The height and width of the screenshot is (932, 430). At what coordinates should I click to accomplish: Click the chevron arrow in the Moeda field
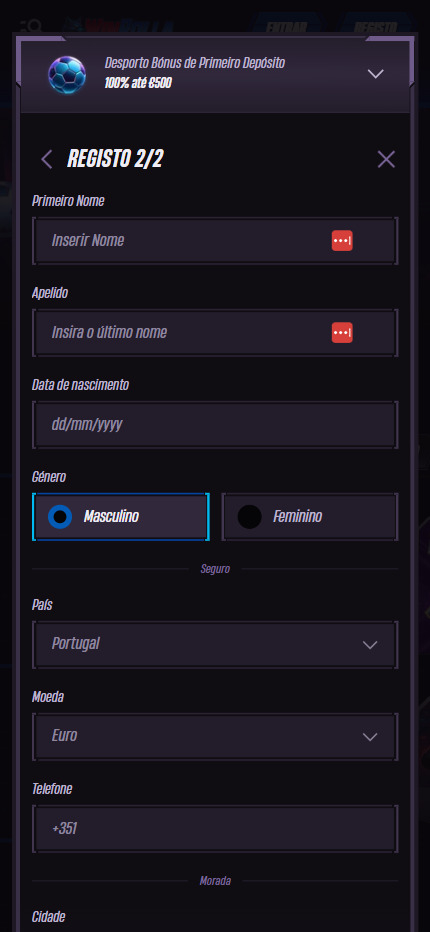(370, 737)
